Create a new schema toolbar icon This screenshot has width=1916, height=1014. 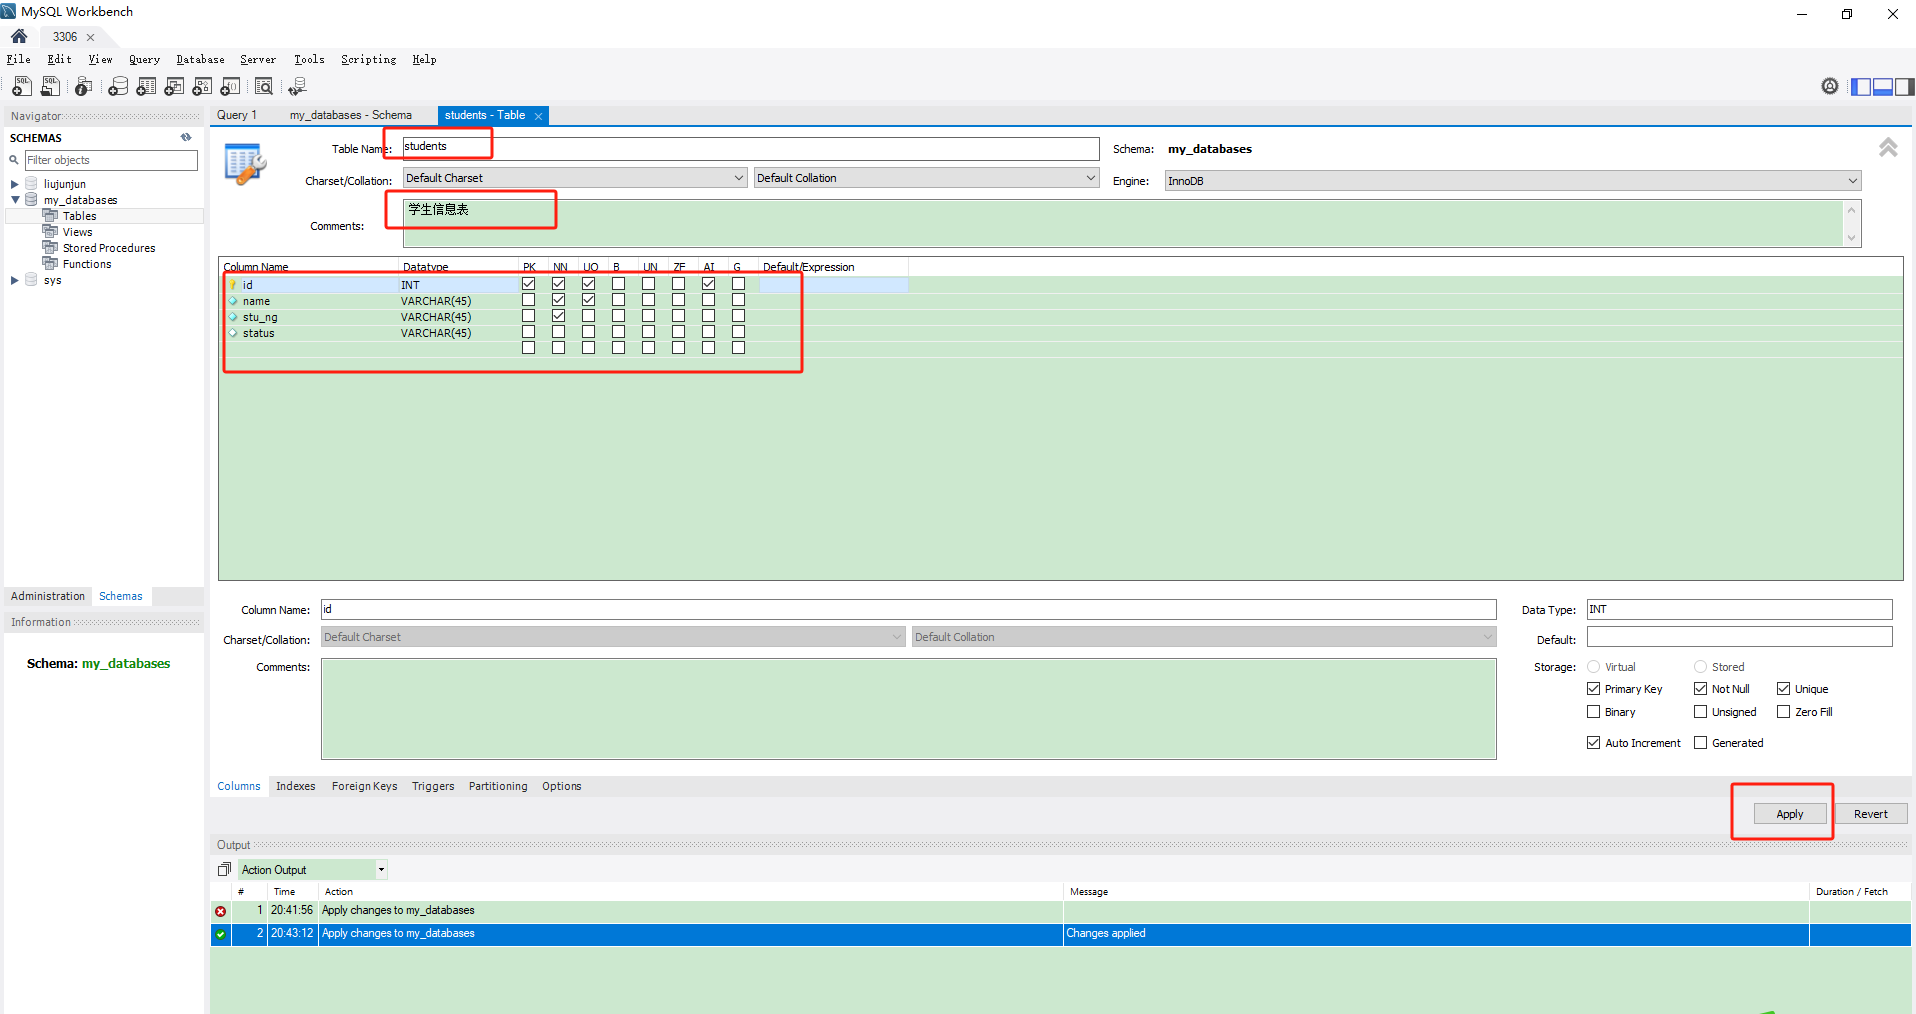pos(118,87)
